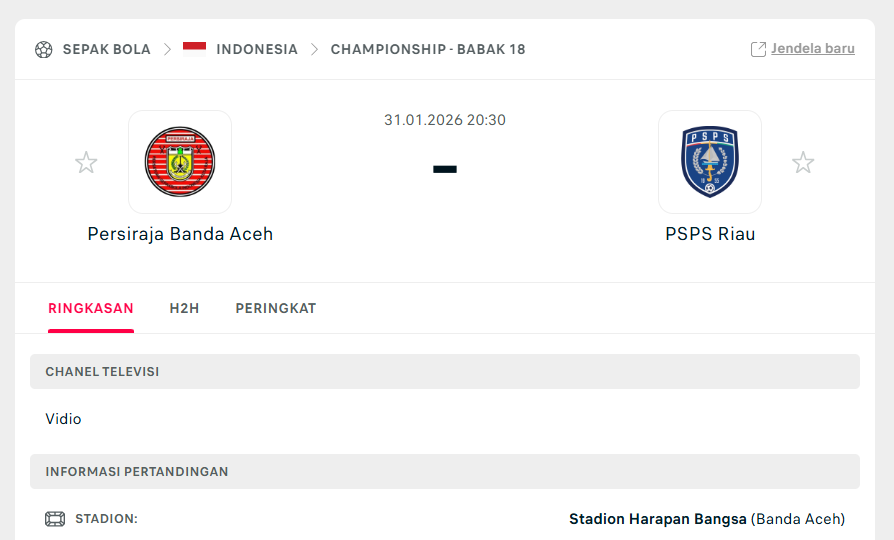
Task: Select the Peringkat tab
Action: pyautogui.click(x=276, y=308)
